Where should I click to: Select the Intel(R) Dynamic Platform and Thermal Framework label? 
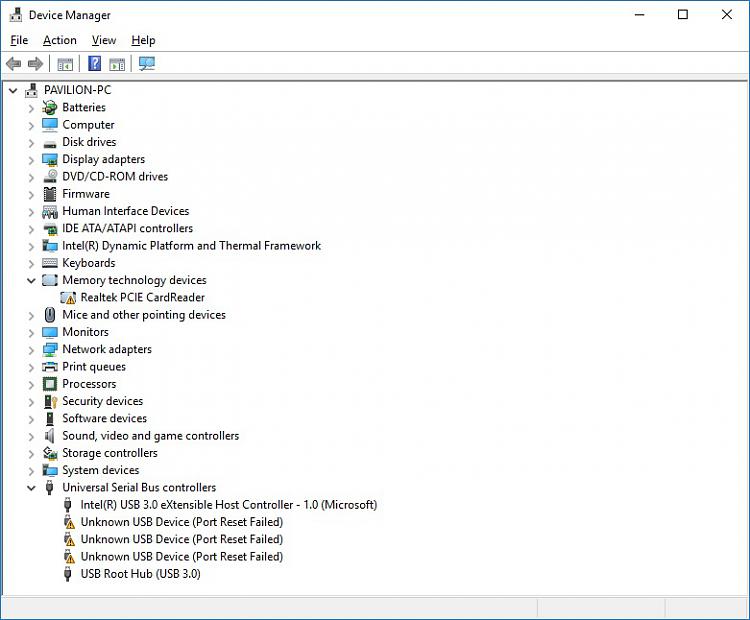tap(191, 245)
